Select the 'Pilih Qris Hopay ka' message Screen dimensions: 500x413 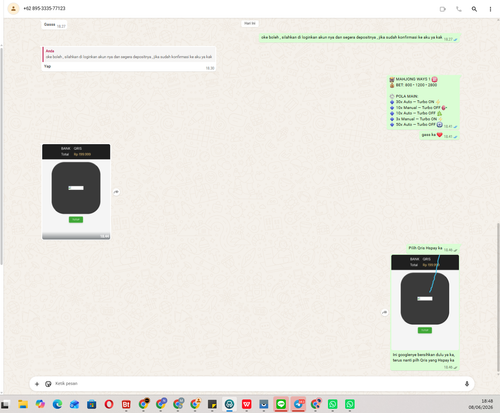[433, 249]
